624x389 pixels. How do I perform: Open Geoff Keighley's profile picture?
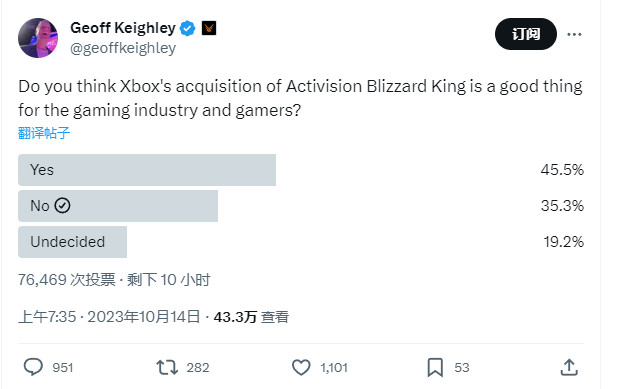38,38
